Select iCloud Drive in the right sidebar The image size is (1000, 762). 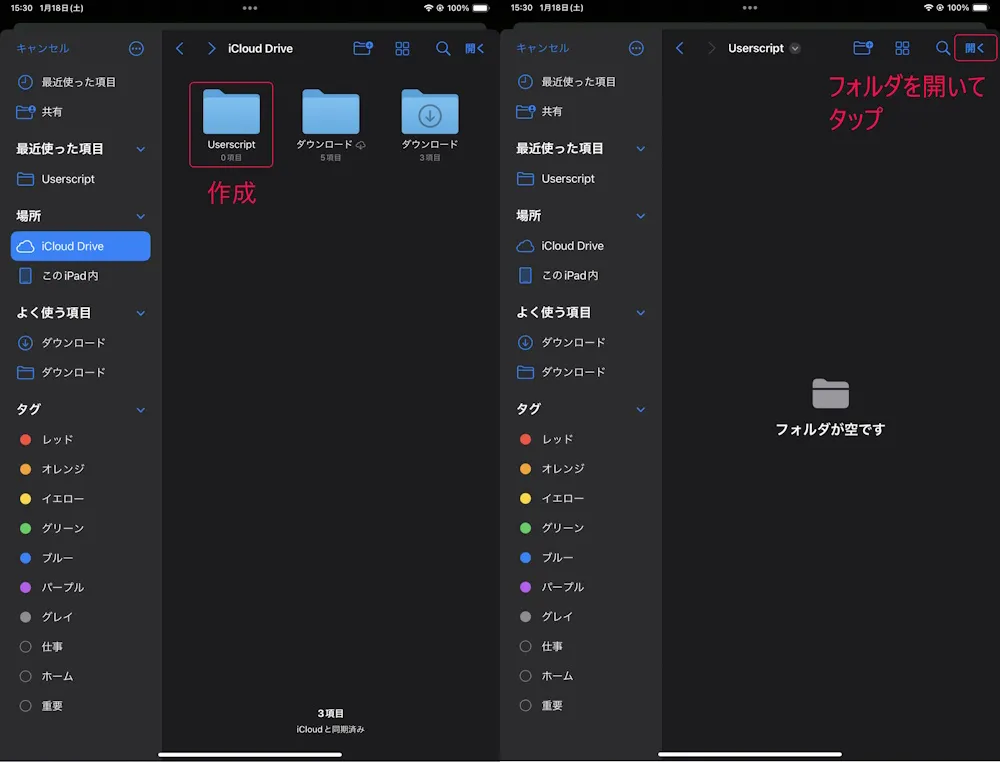tap(580, 245)
